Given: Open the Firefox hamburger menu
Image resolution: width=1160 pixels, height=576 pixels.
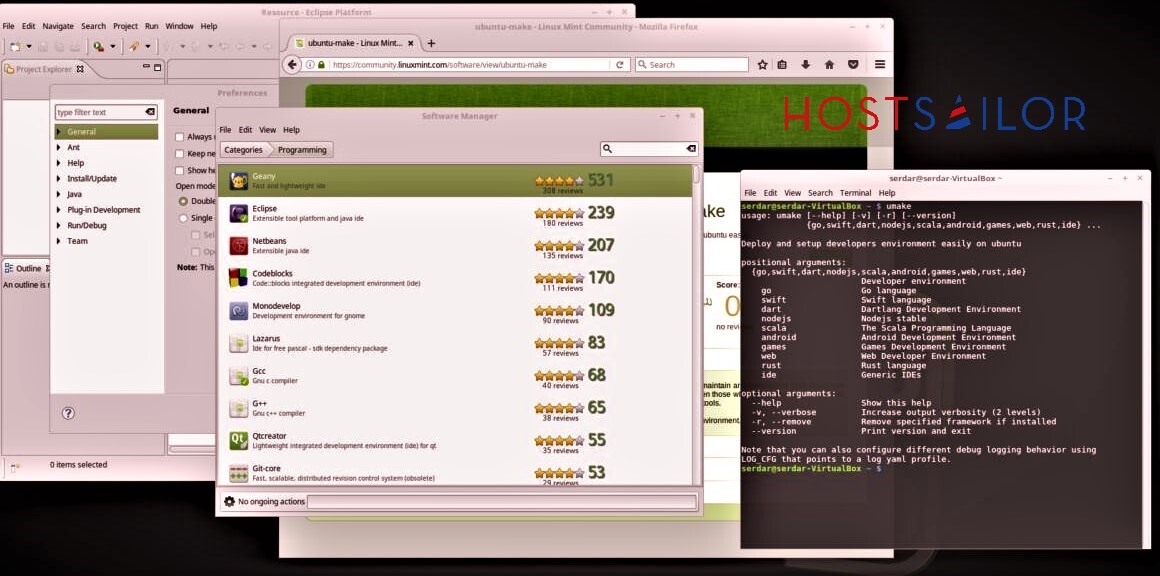Looking at the screenshot, I should (880, 65).
